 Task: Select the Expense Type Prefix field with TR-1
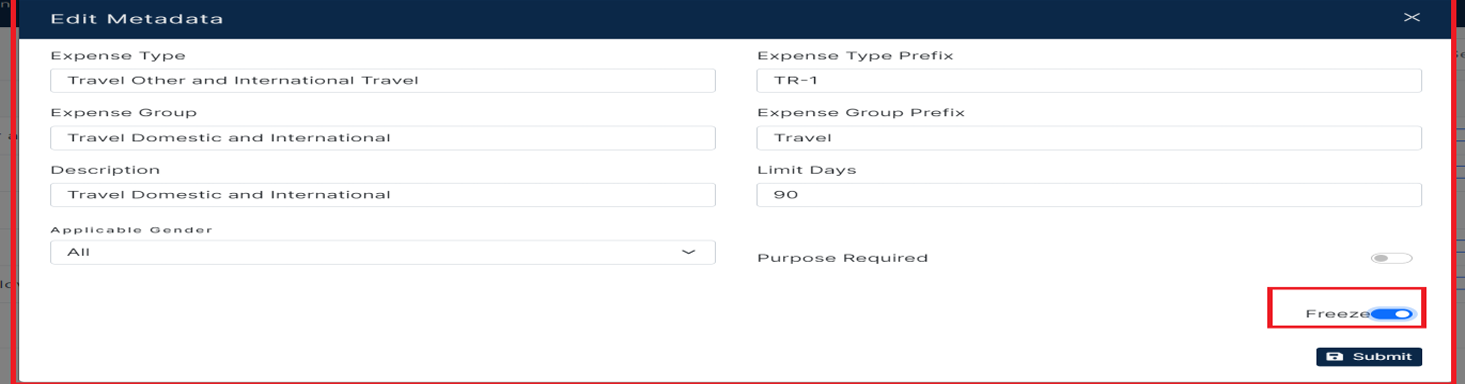coord(1089,80)
